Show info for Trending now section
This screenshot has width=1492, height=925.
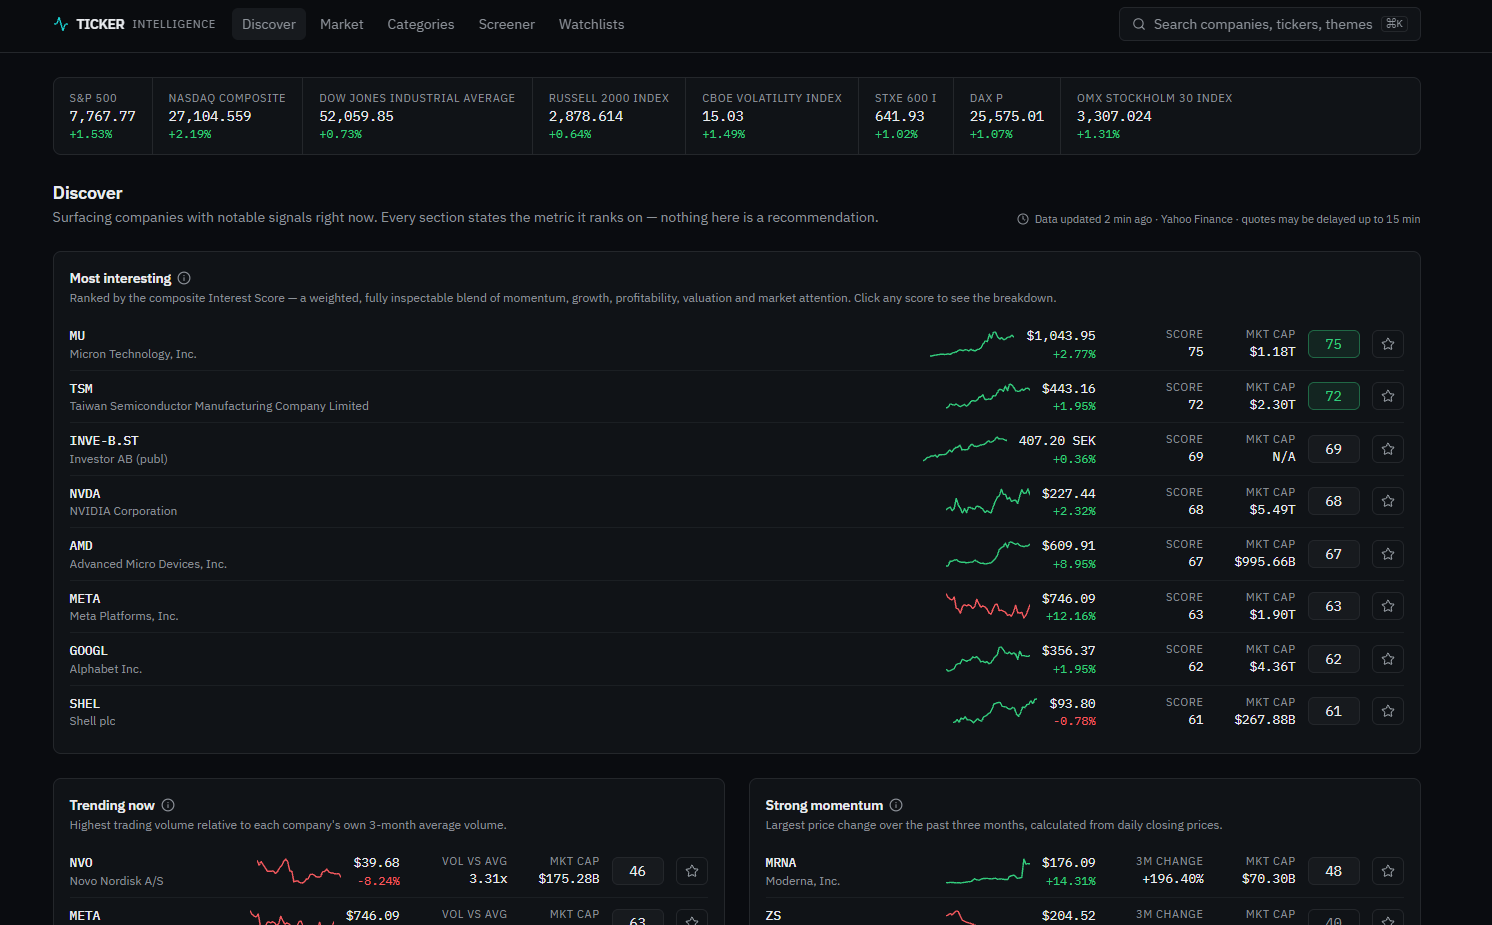(x=168, y=805)
